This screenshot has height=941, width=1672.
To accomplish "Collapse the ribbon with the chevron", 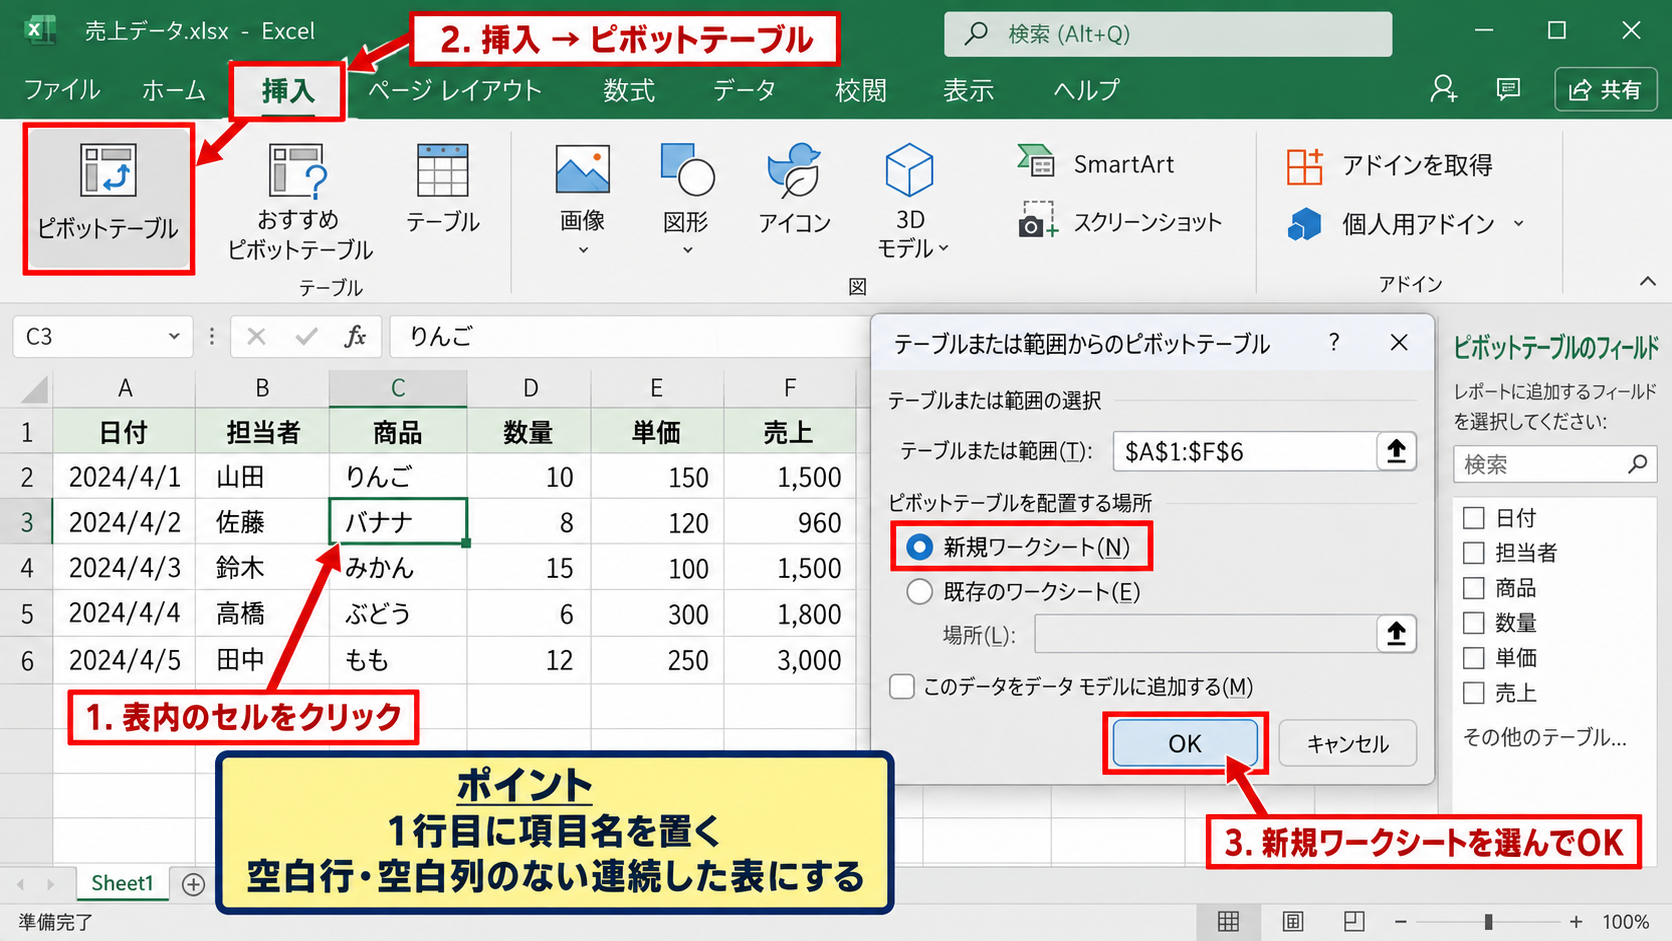I will tap(1647, 282).
